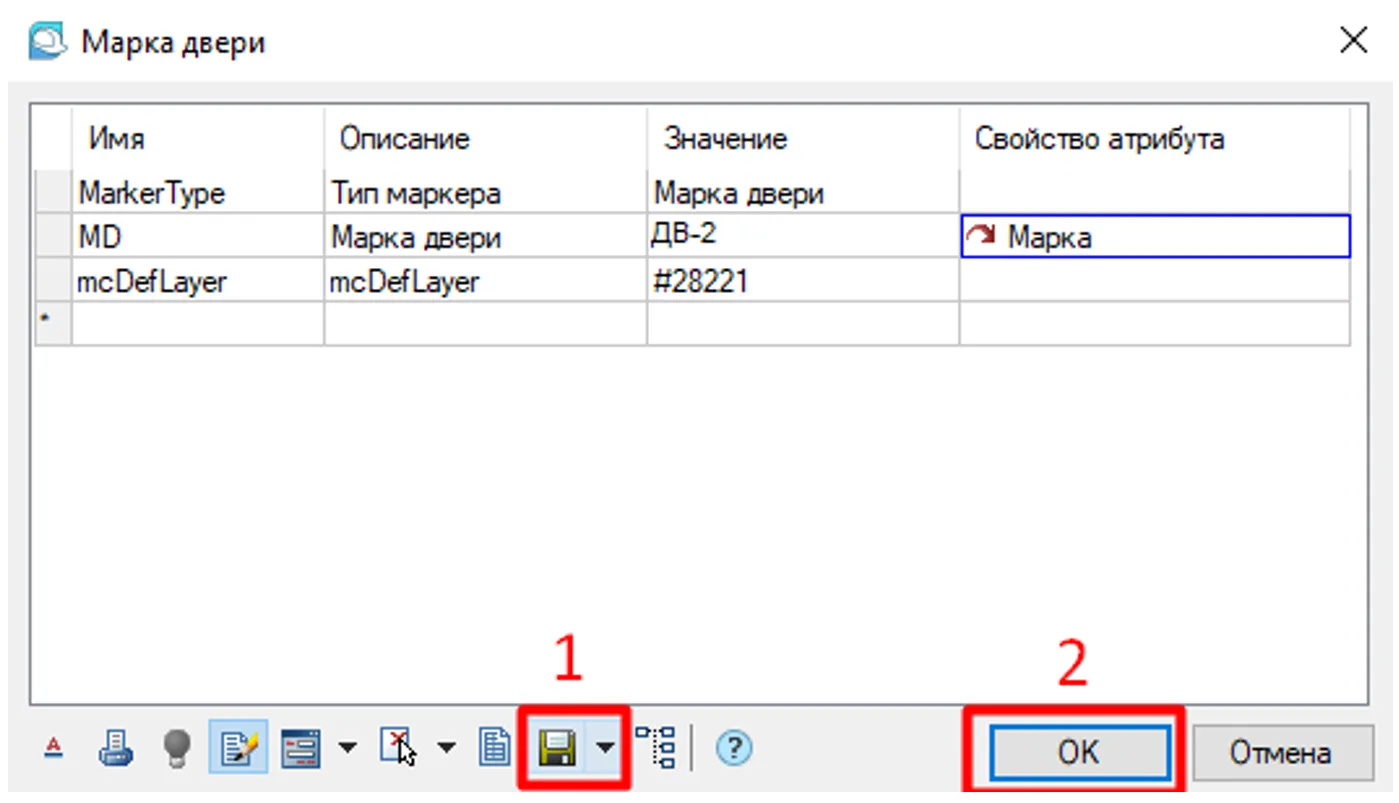Open dropdown arrow beside the form icon
The width and height of the screenshot is (1399, 803).
coord(346,748)
